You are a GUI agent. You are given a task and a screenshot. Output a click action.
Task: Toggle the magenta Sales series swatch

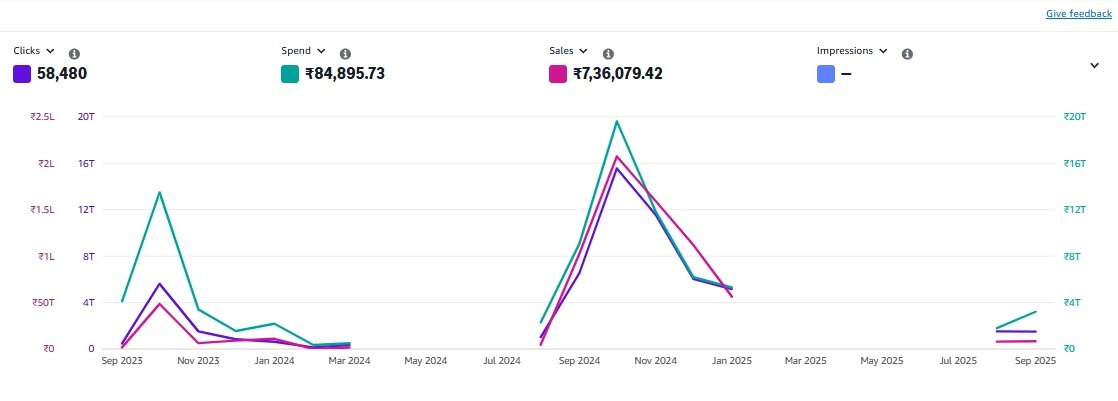558,74
